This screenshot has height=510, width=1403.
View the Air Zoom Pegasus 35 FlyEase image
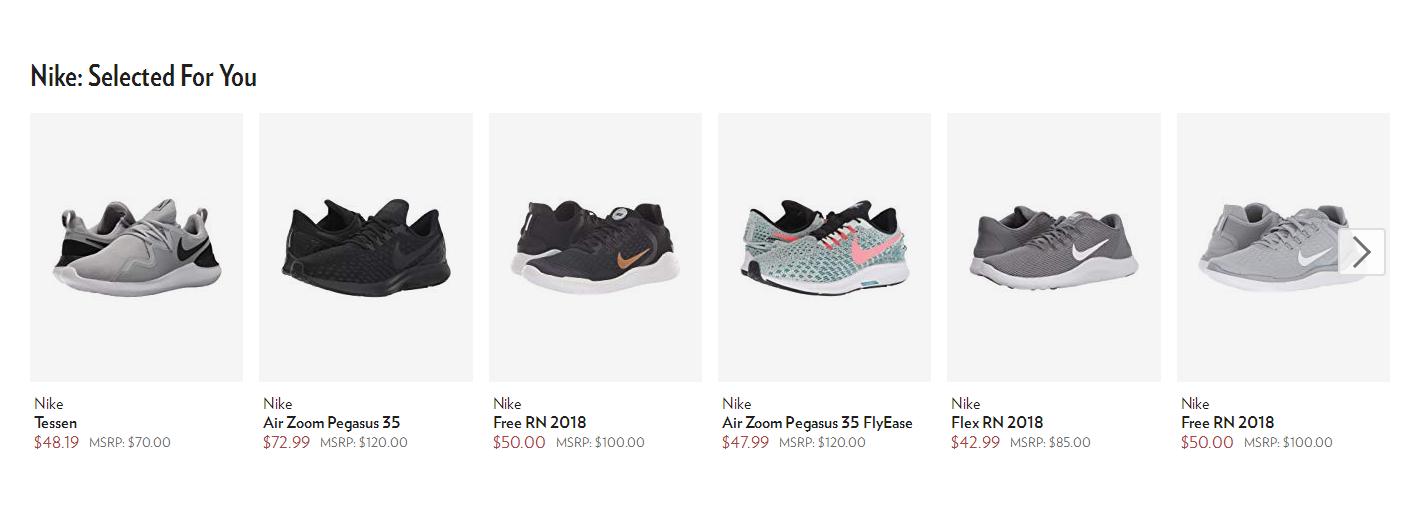pos(824,247)
